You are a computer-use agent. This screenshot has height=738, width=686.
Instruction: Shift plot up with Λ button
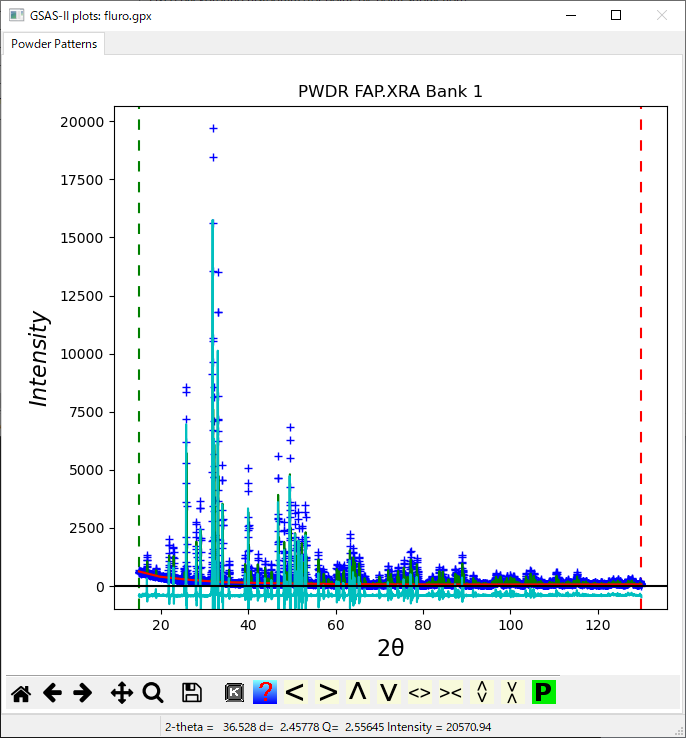(x=358, y=692)
